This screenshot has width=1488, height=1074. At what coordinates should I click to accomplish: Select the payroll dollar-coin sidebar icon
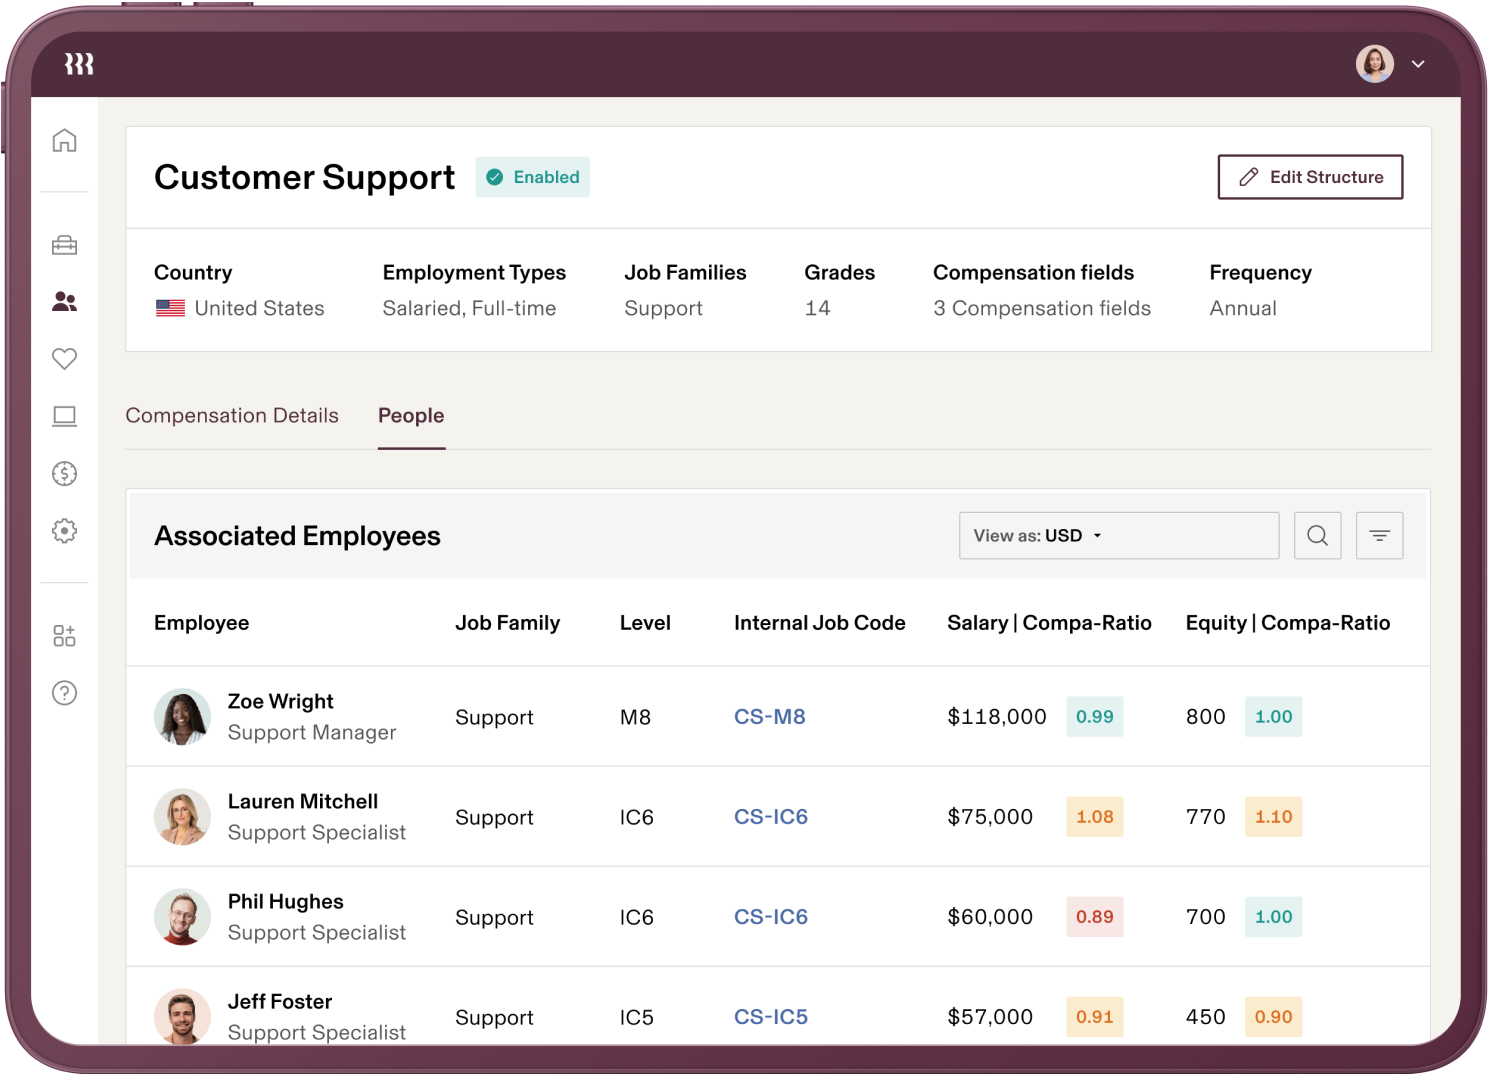click(64, 474)
